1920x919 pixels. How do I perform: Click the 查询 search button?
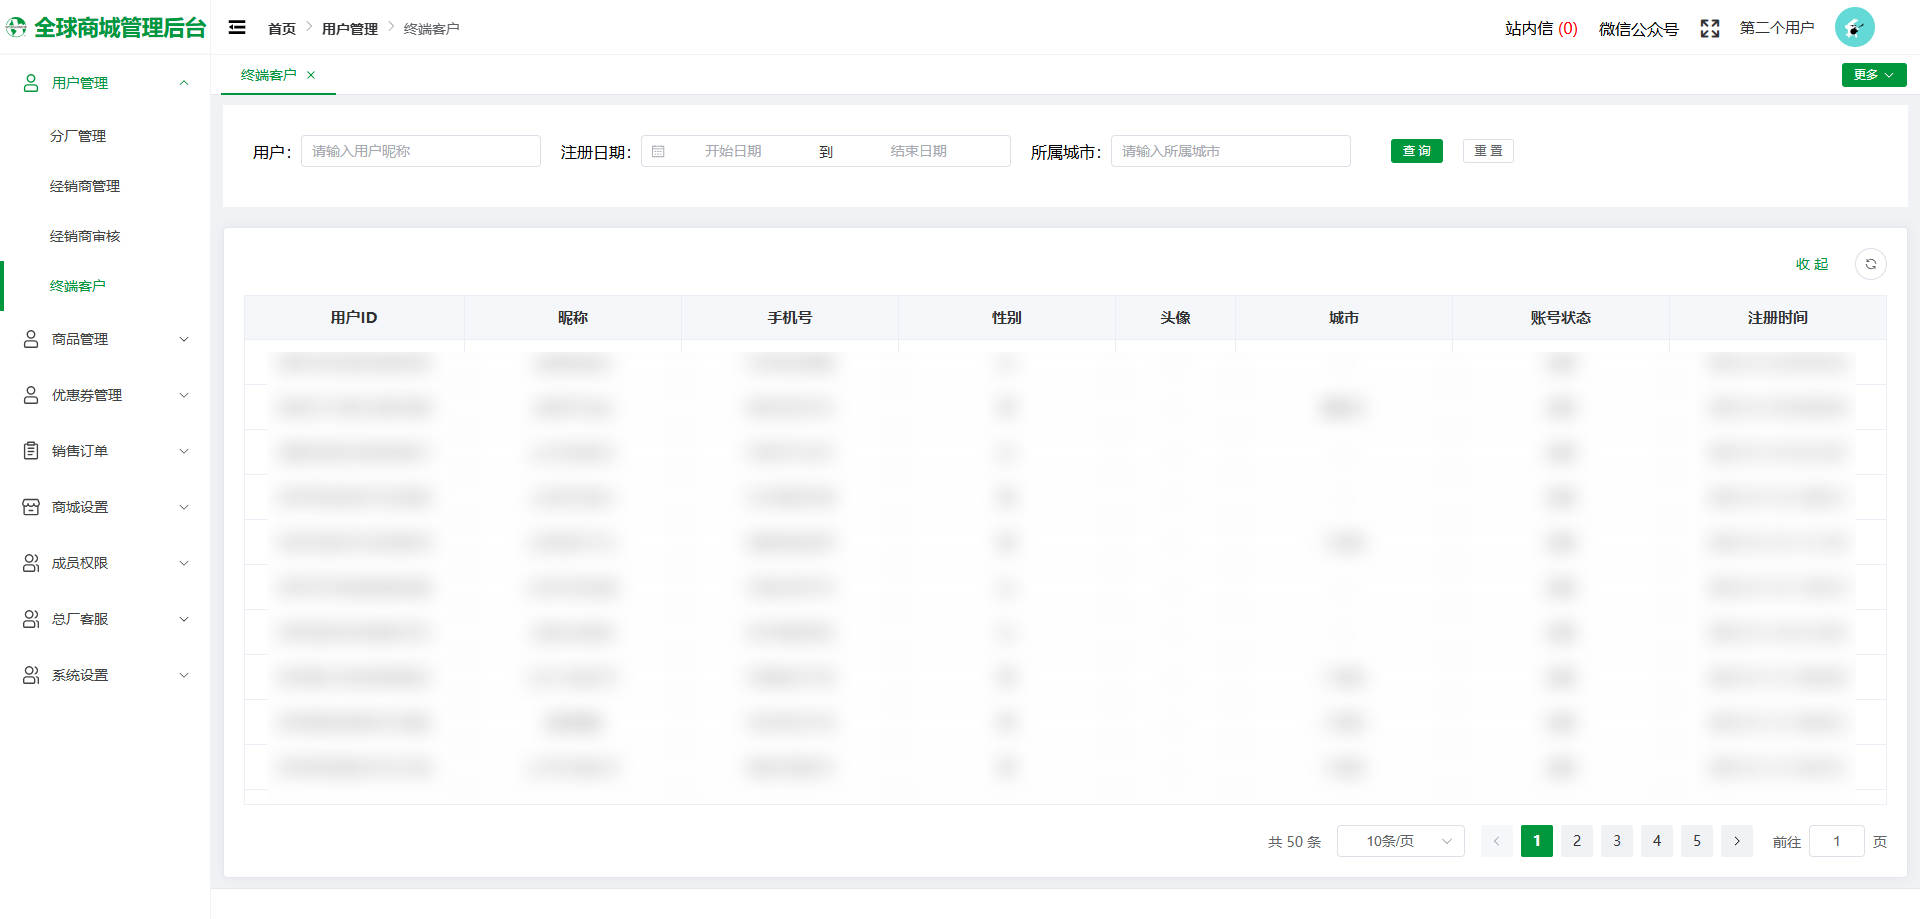tap(1416, 150)
